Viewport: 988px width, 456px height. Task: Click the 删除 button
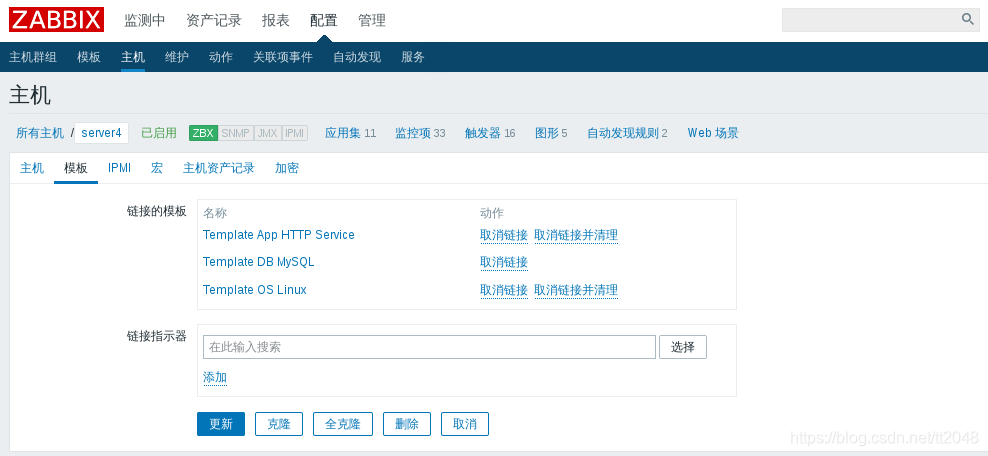click(x=407, y=424)
